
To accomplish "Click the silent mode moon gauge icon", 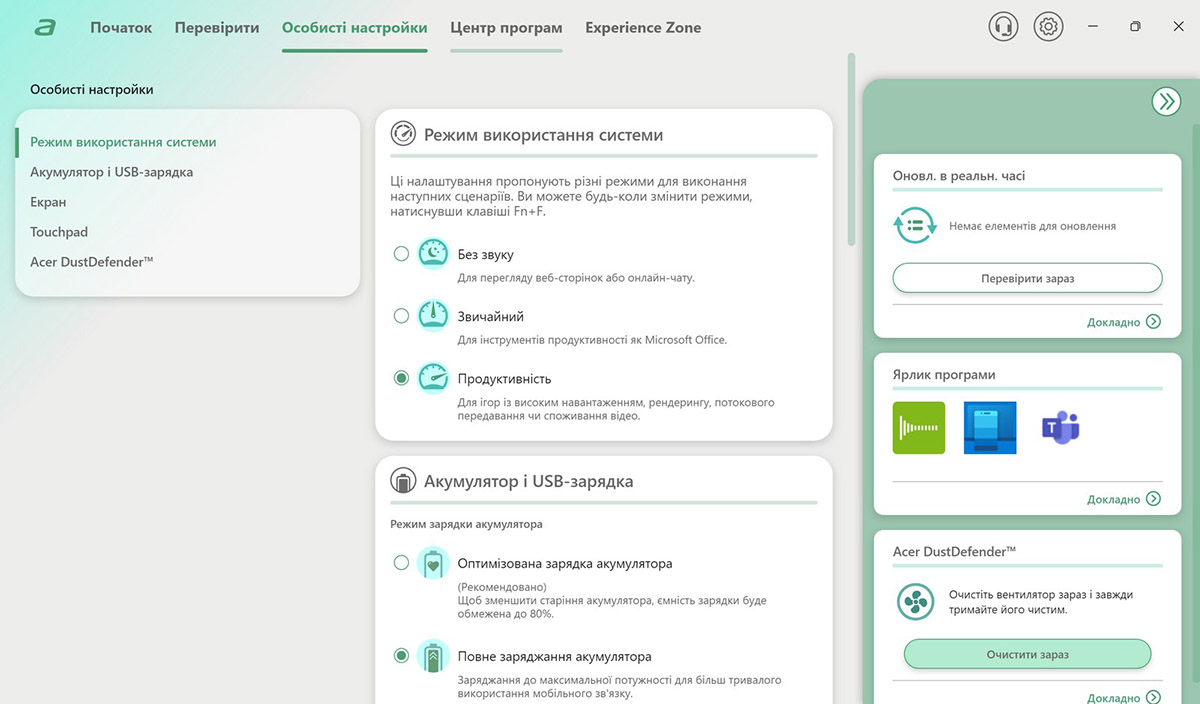I will pyautogui.click(x=433, y=254).
